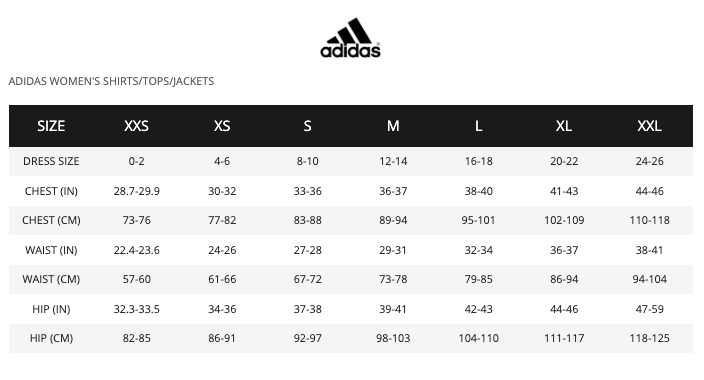Click the S size header

tap(308, 126)
